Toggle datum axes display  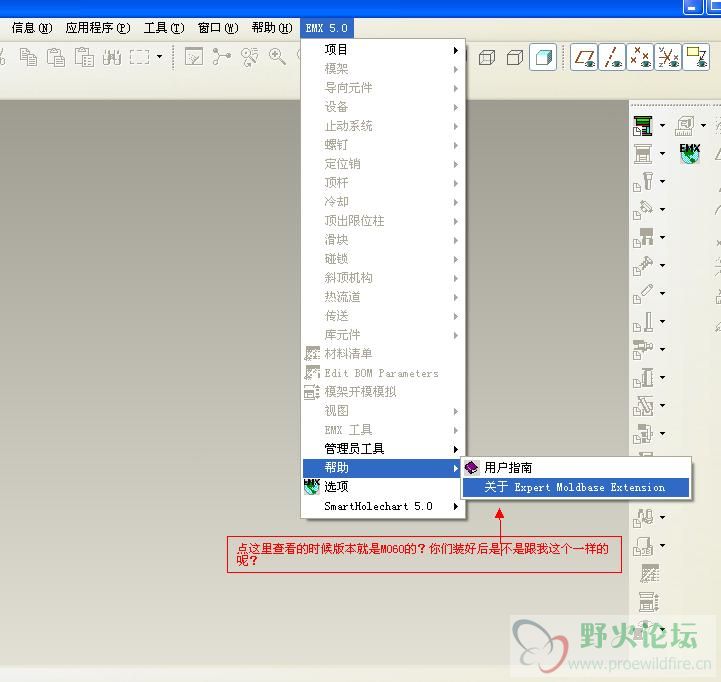612,57
